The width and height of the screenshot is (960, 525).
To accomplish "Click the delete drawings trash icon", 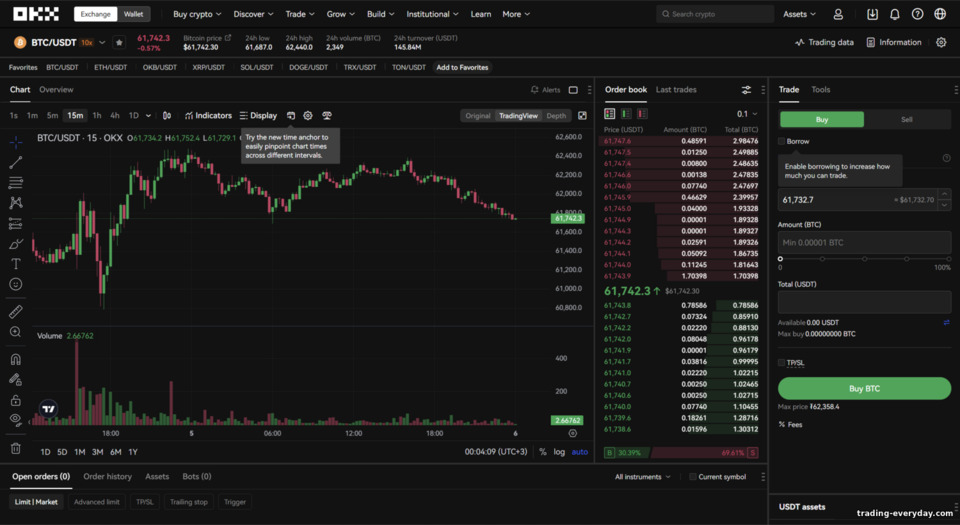I will point(16,449).
